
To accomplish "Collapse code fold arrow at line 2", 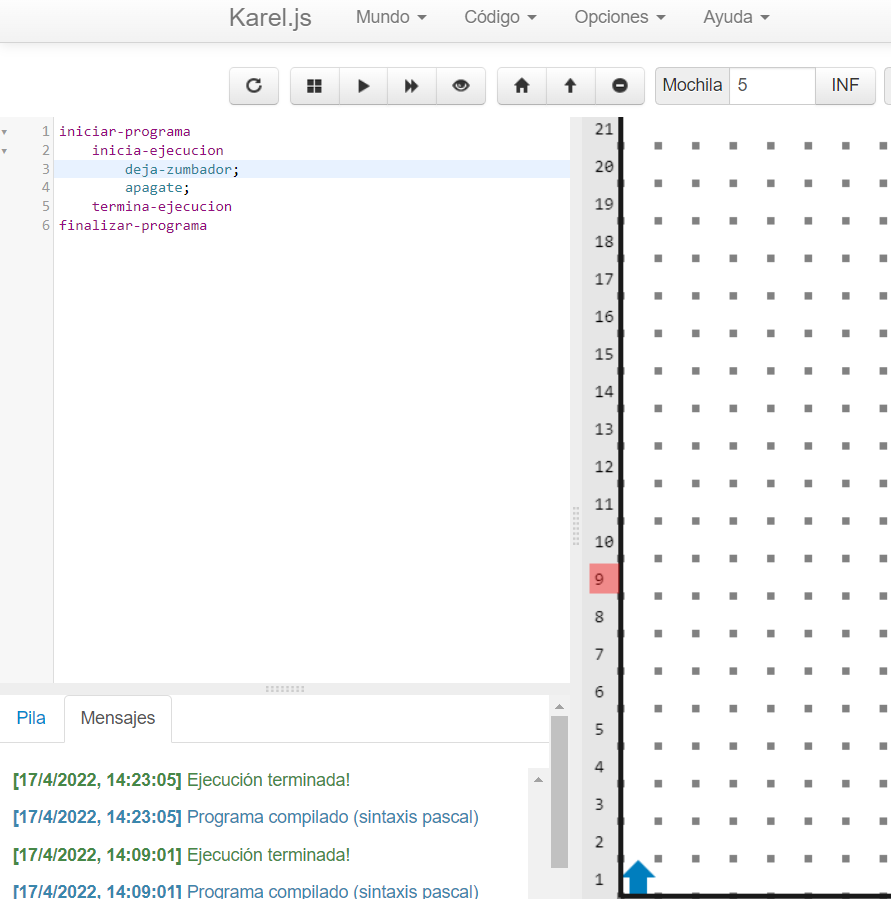I will pyautogui.click(x=4, y=151).
